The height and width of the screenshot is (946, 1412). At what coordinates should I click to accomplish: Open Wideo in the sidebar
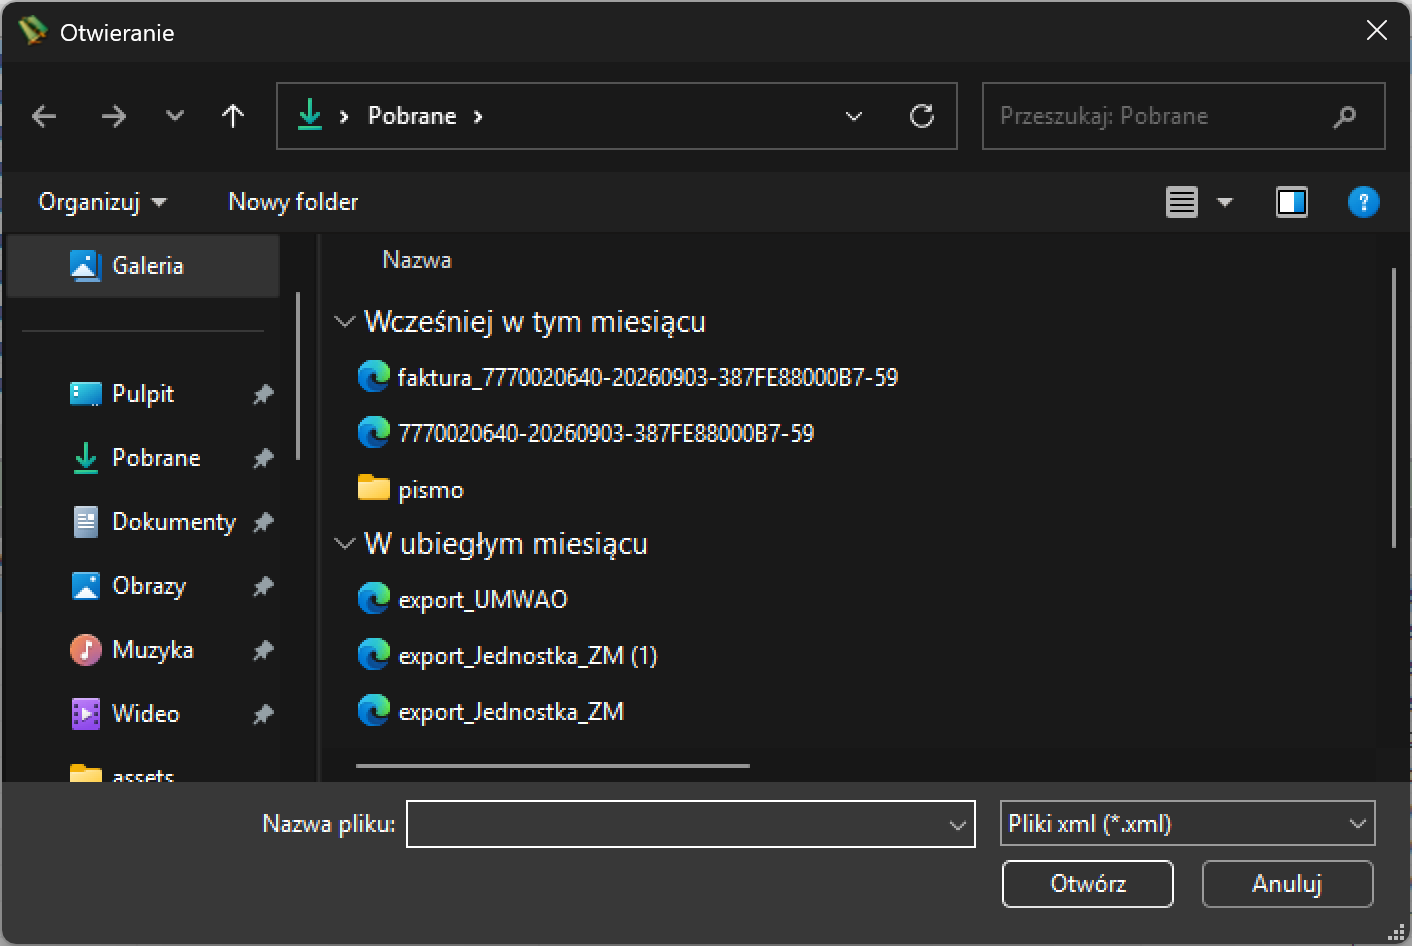pyautogui.click(x=145, y=714)
